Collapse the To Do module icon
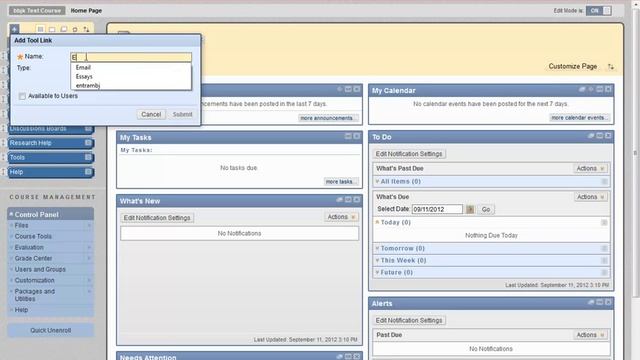The width and height of the screenshot is (640, 360). pos(600,136)
